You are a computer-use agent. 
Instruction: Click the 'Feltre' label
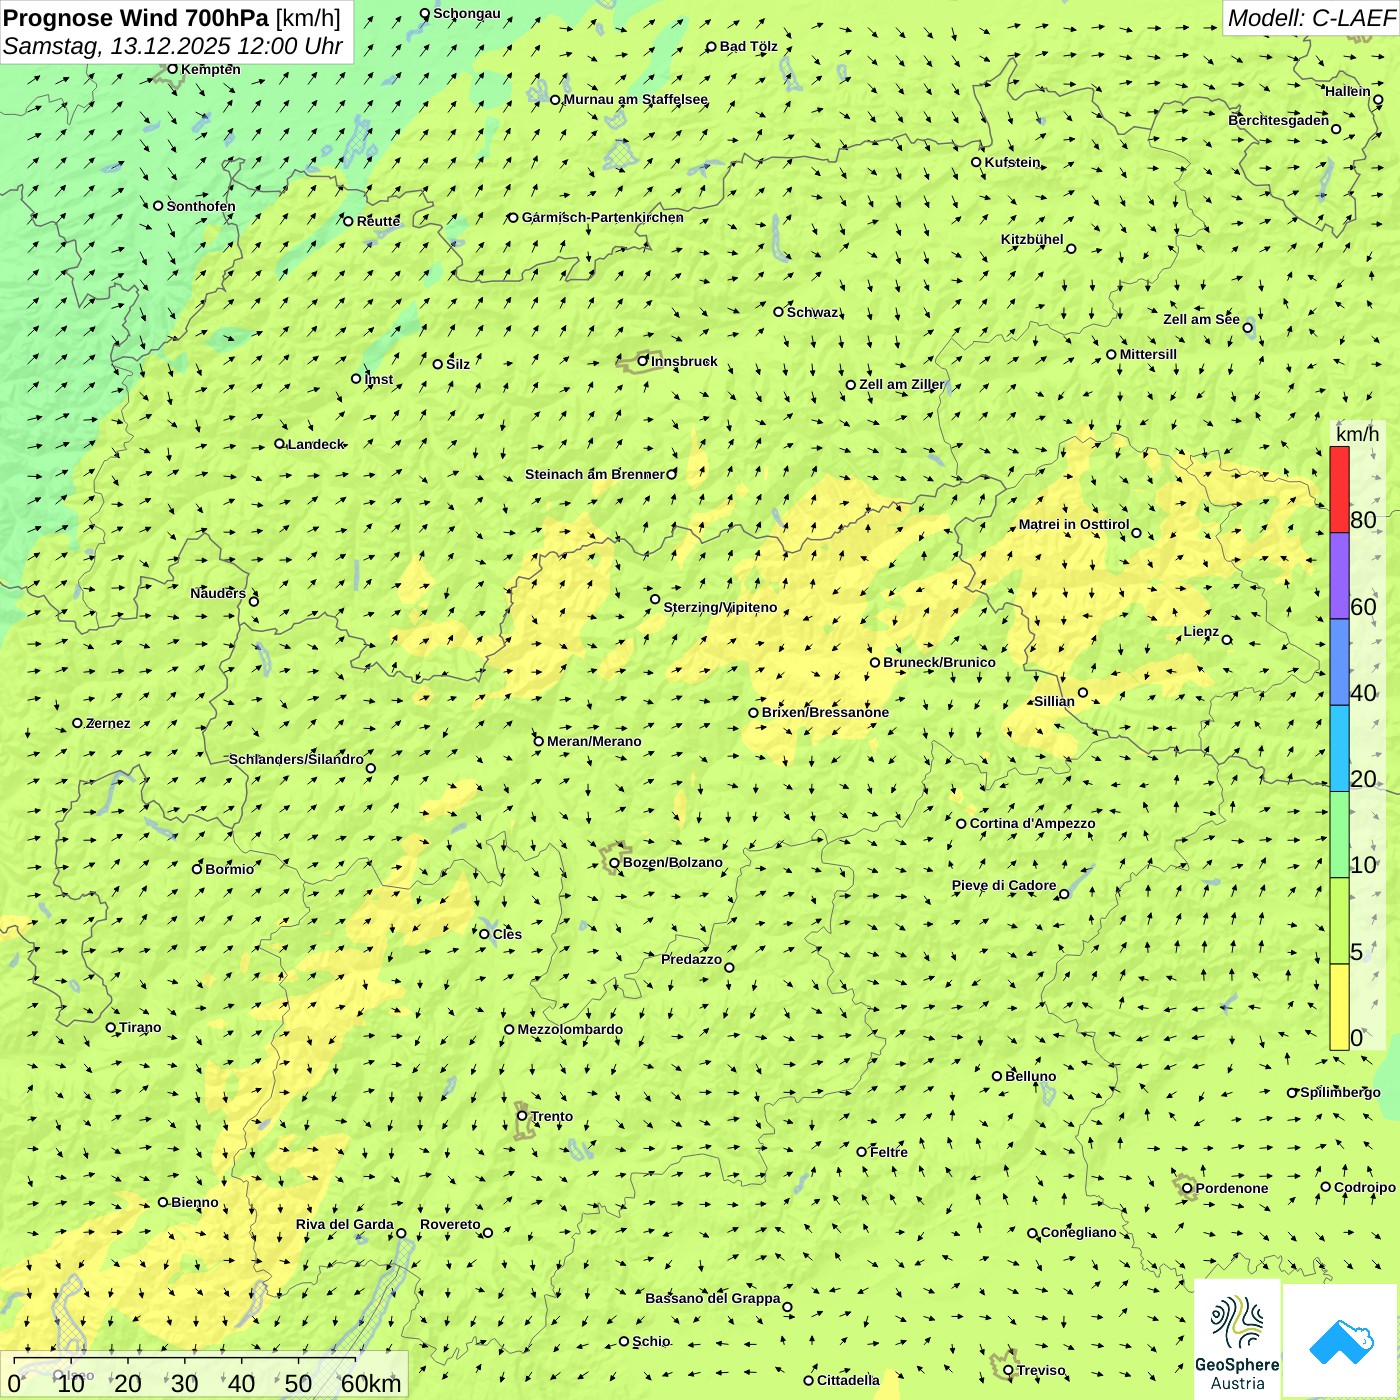point(889,1152)
